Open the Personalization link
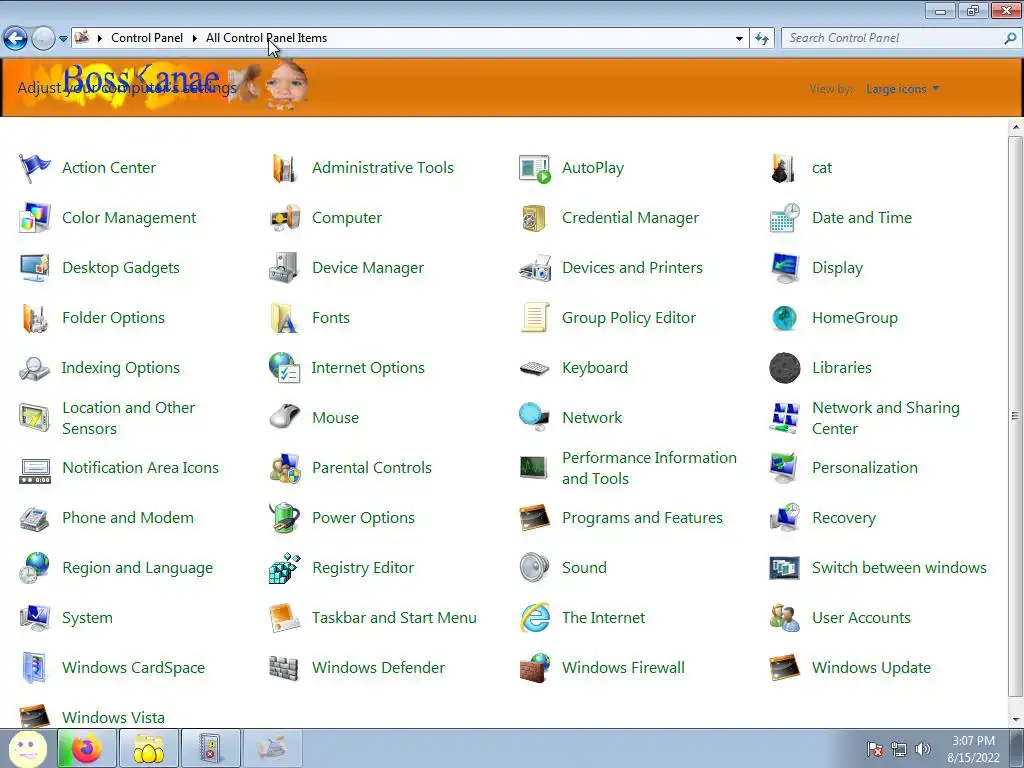 point(865,468)
